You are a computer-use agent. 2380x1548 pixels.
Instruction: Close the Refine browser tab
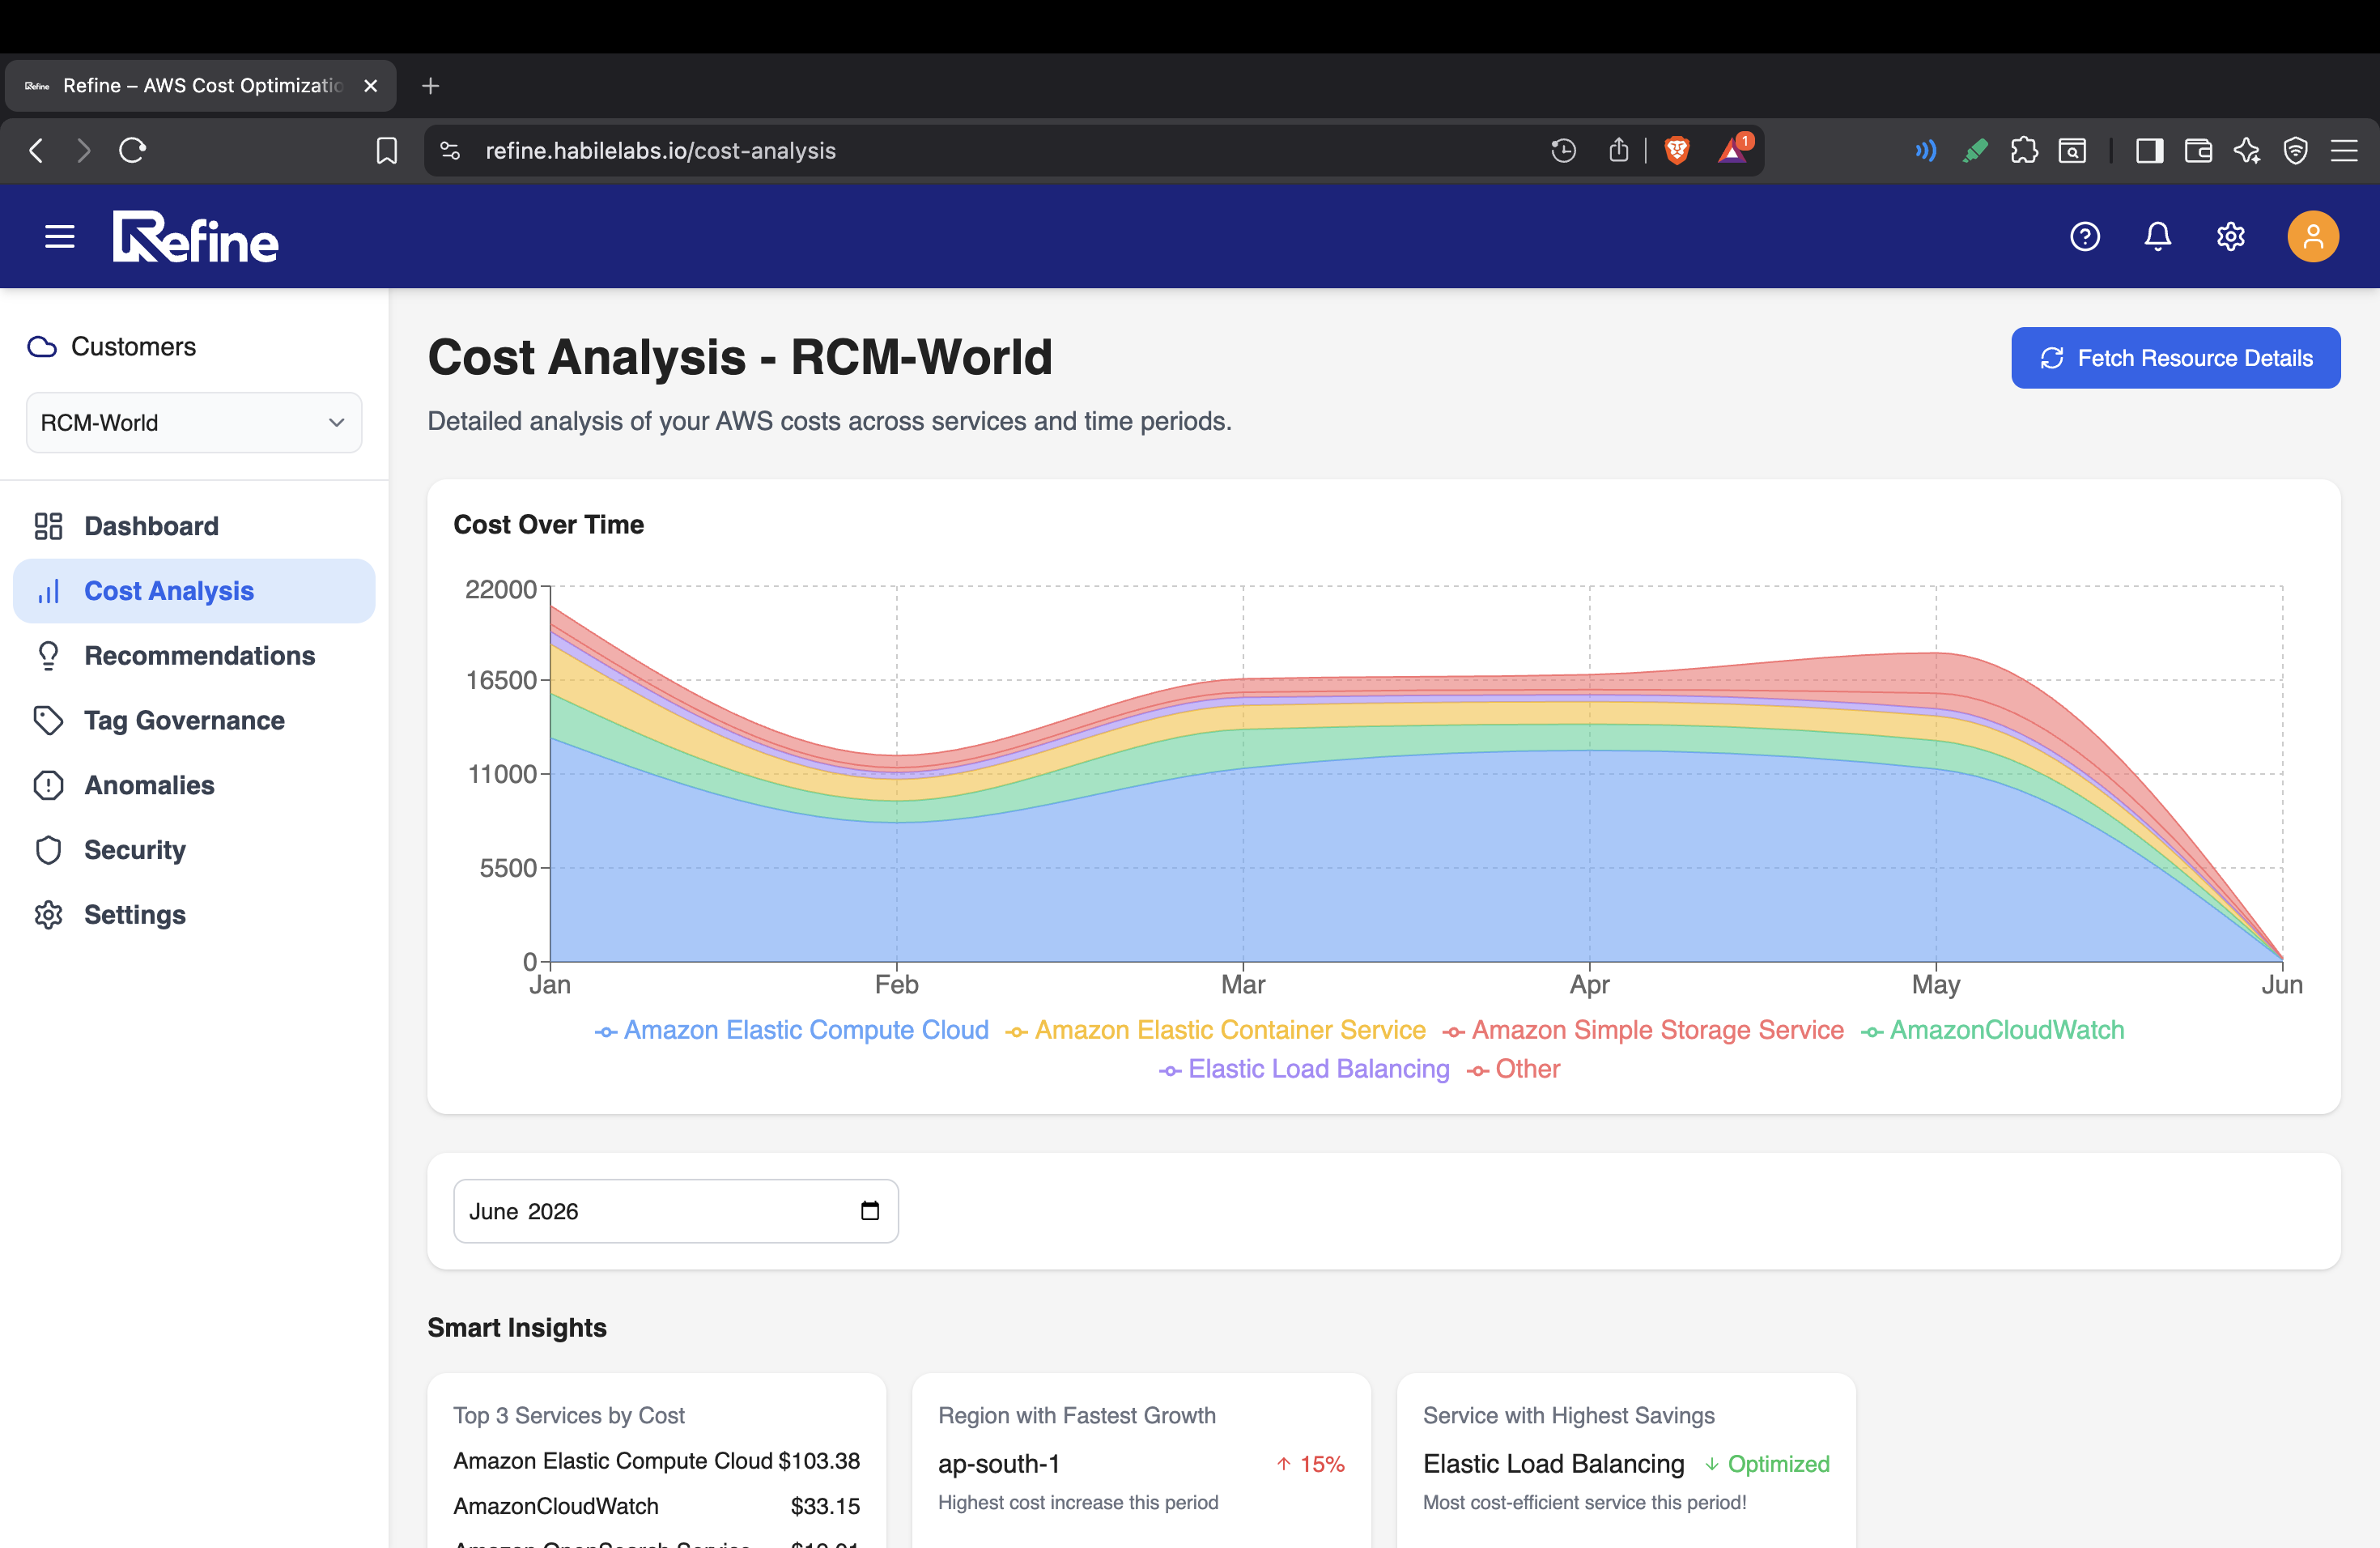pyautogui.click(x=371, y=86)
